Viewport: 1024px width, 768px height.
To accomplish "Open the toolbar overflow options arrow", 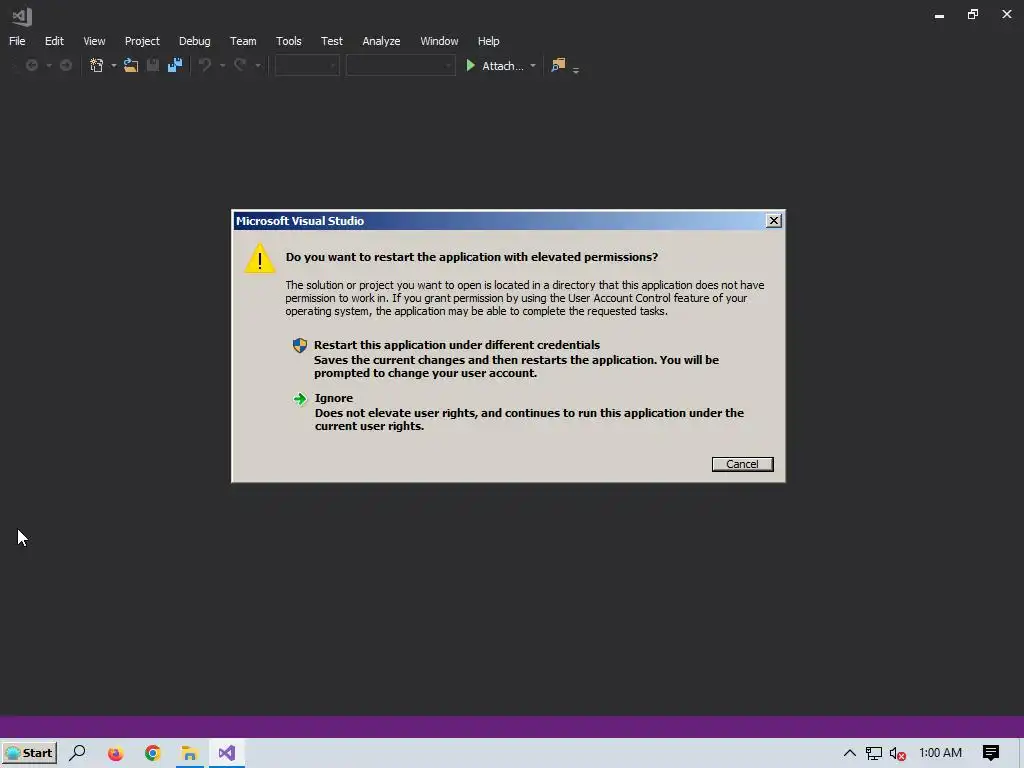I will click(x=575, y=69).
